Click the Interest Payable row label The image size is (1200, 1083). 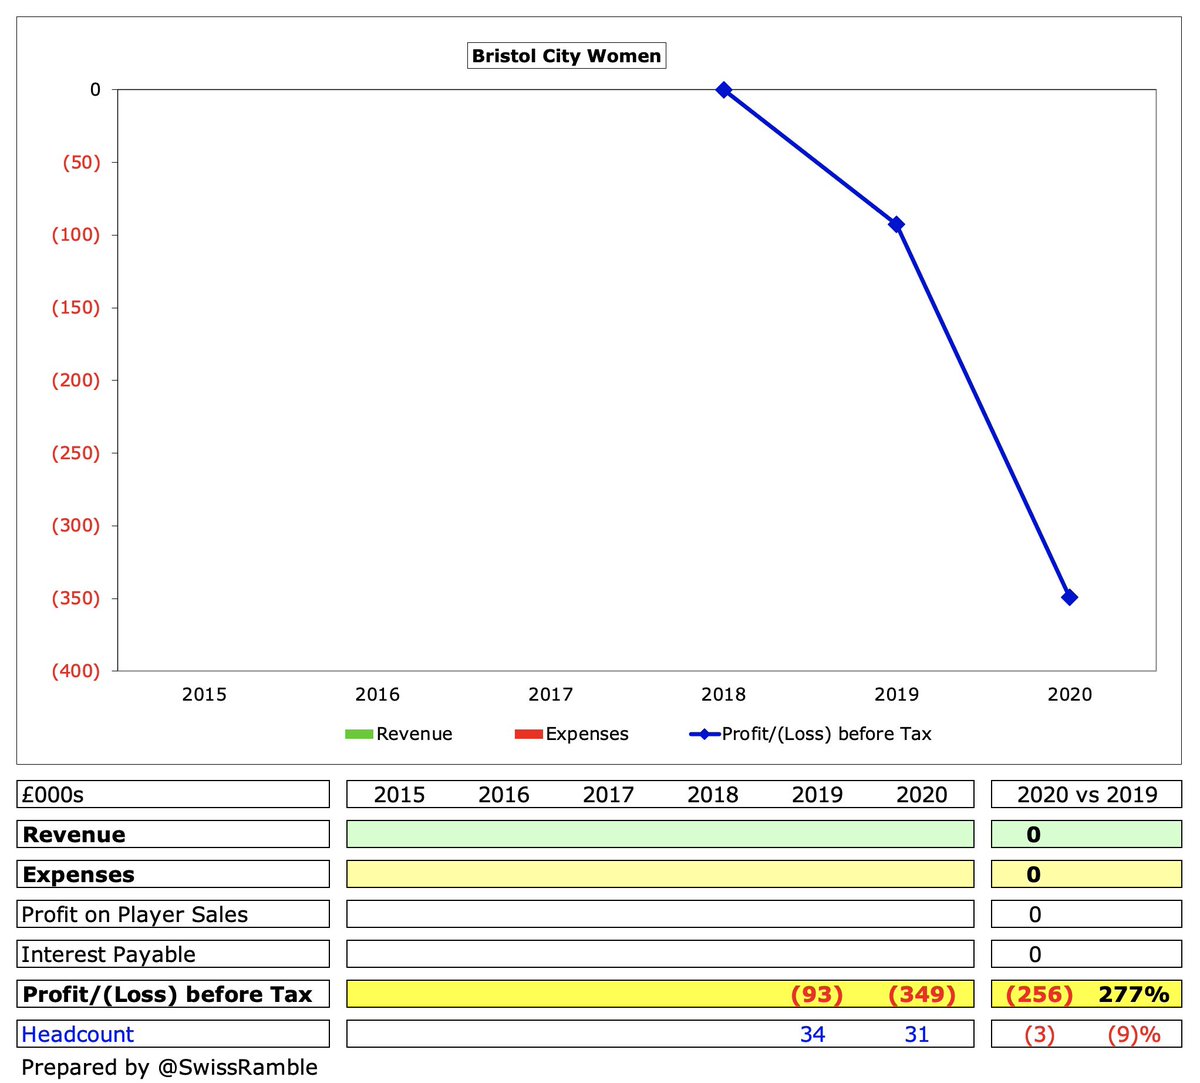click(x=173, y=954)
